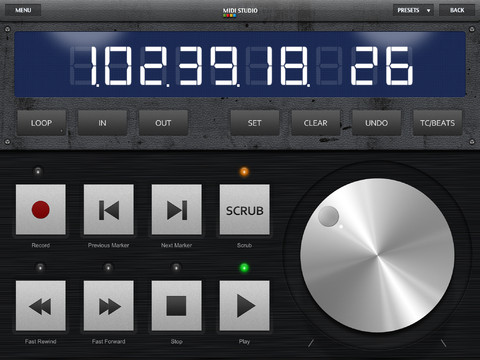
Task: Go BACK using the top-right button
Action: 457,10
